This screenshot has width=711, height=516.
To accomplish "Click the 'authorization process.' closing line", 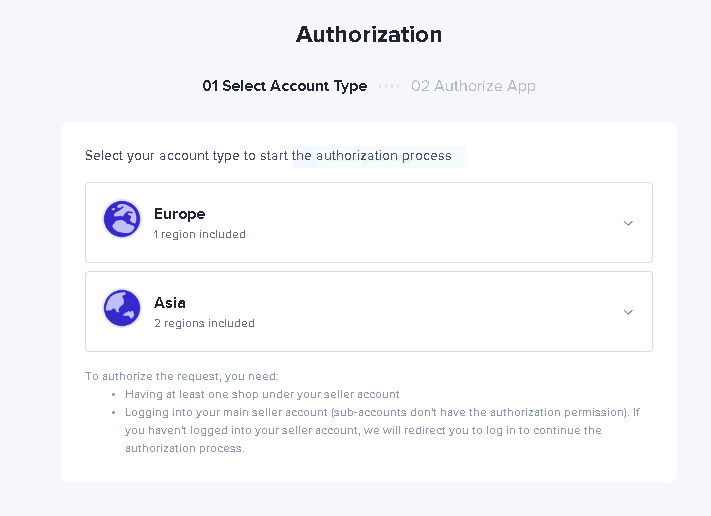I will pos(185,448).
